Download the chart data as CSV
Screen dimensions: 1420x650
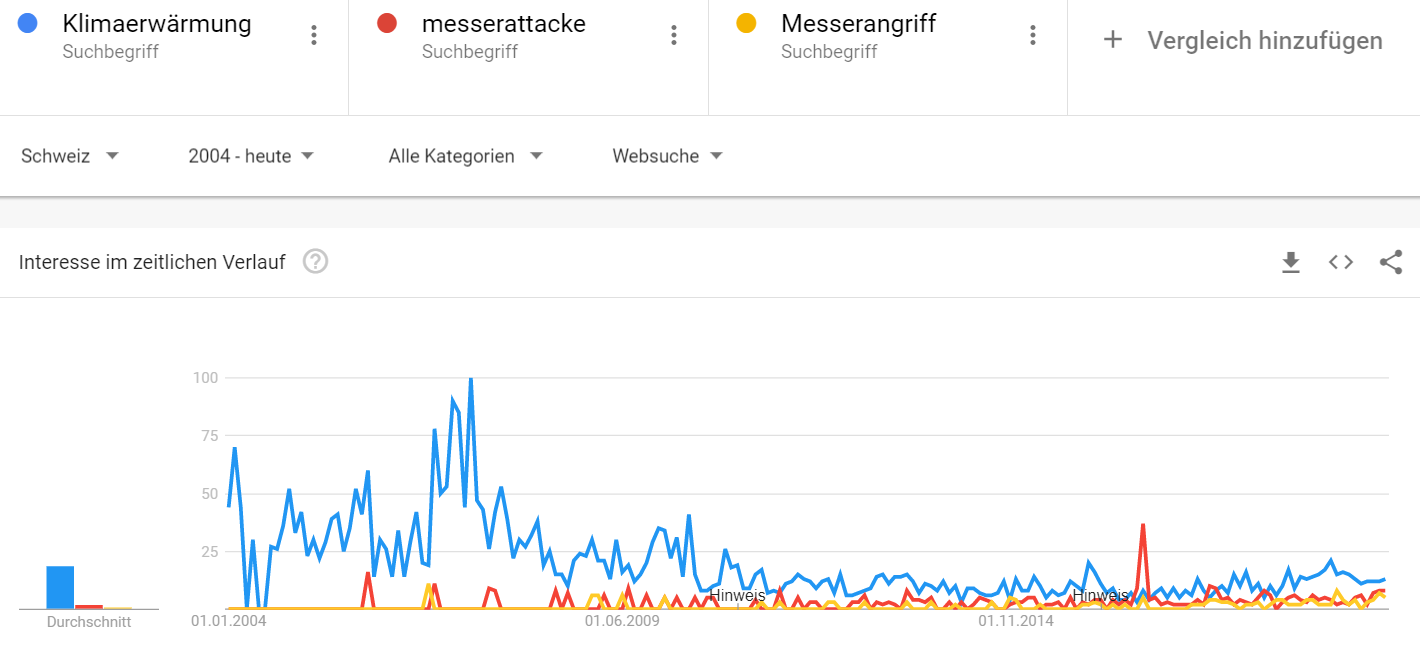pos(1291,262)
